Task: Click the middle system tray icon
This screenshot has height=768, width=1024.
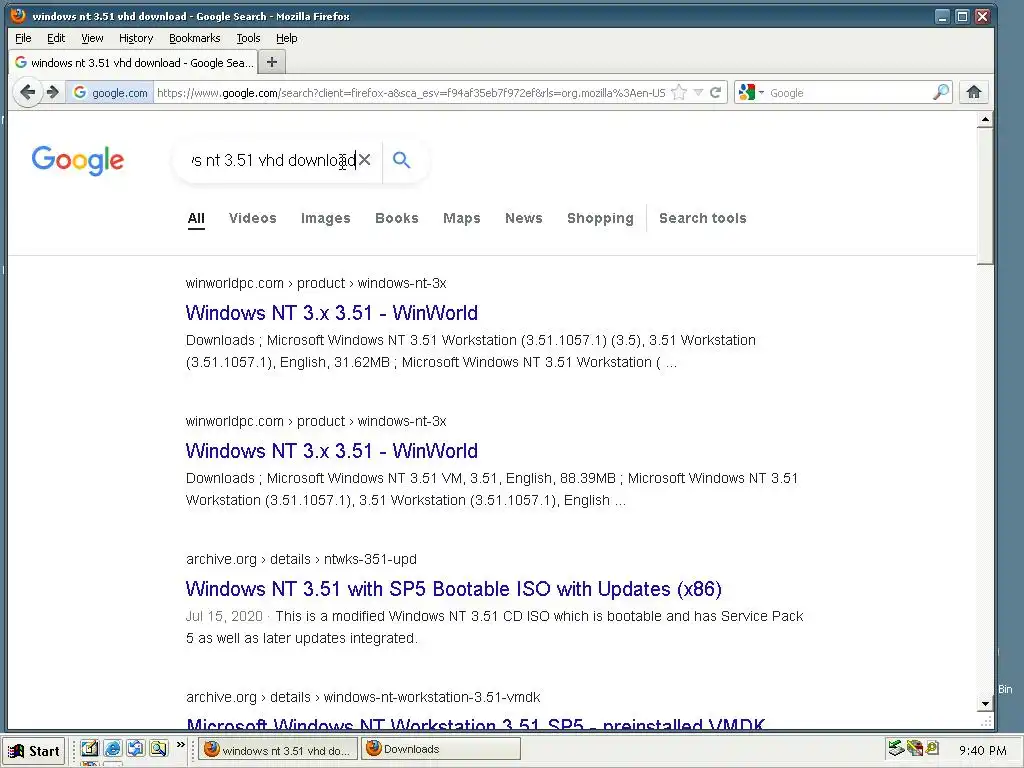Action: click(x=916, y=748)
